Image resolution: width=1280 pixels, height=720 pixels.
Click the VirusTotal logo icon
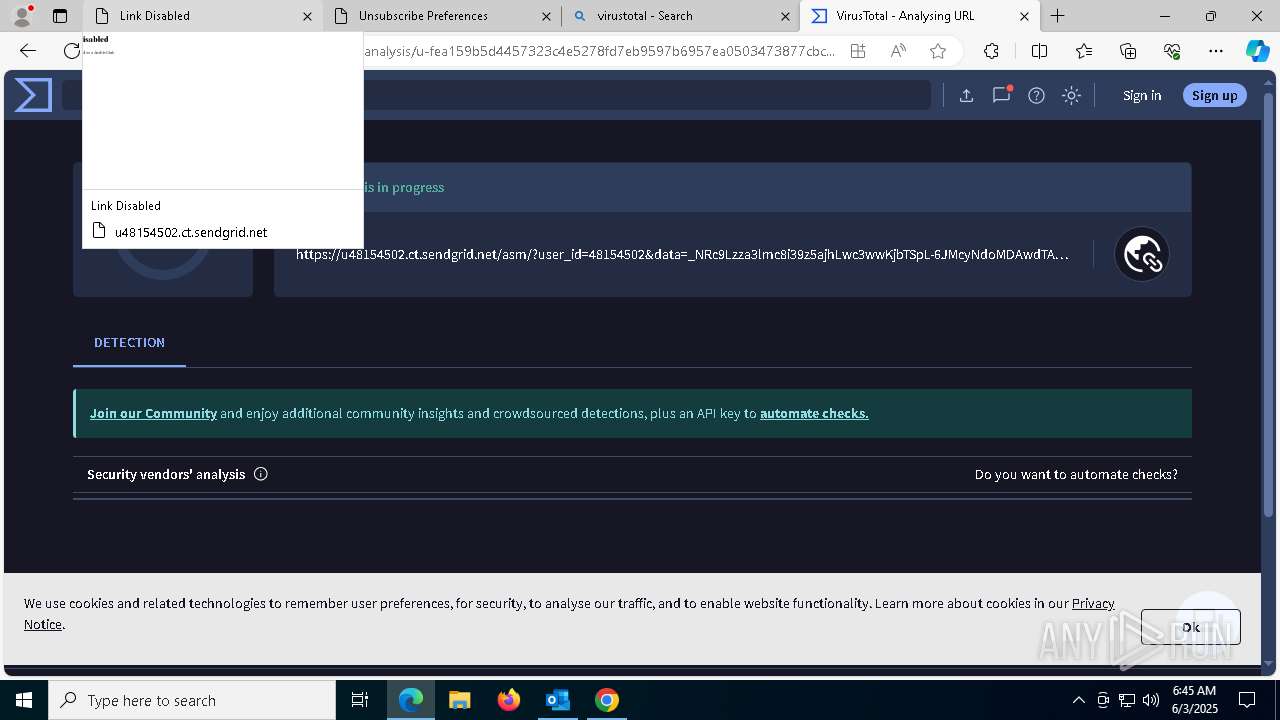[x=33, y=95]
